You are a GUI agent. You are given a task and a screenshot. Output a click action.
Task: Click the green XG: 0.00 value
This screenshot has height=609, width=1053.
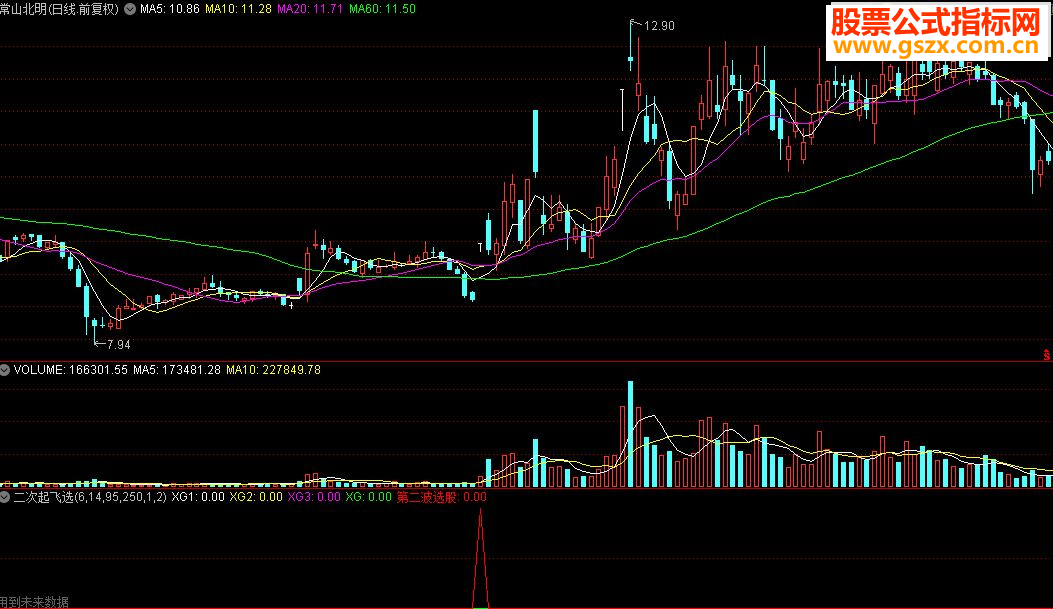[369, 498]
